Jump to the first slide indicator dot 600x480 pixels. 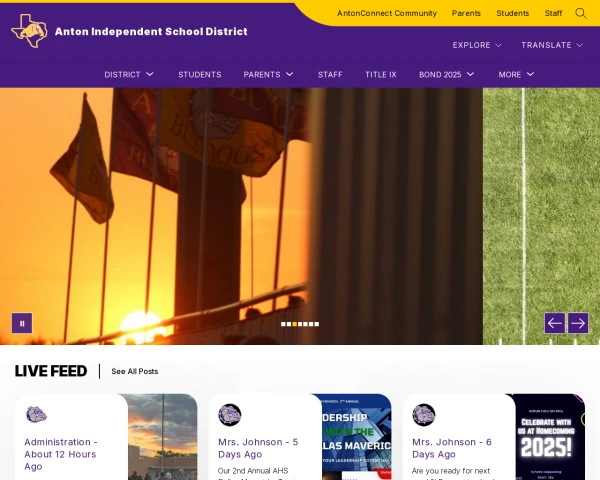[x=283, y=324]
